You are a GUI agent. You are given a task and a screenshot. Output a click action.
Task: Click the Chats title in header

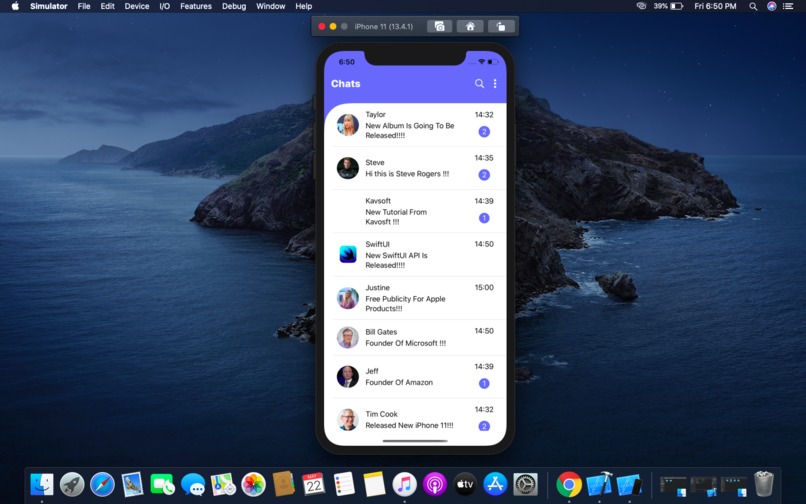point(345,83)
